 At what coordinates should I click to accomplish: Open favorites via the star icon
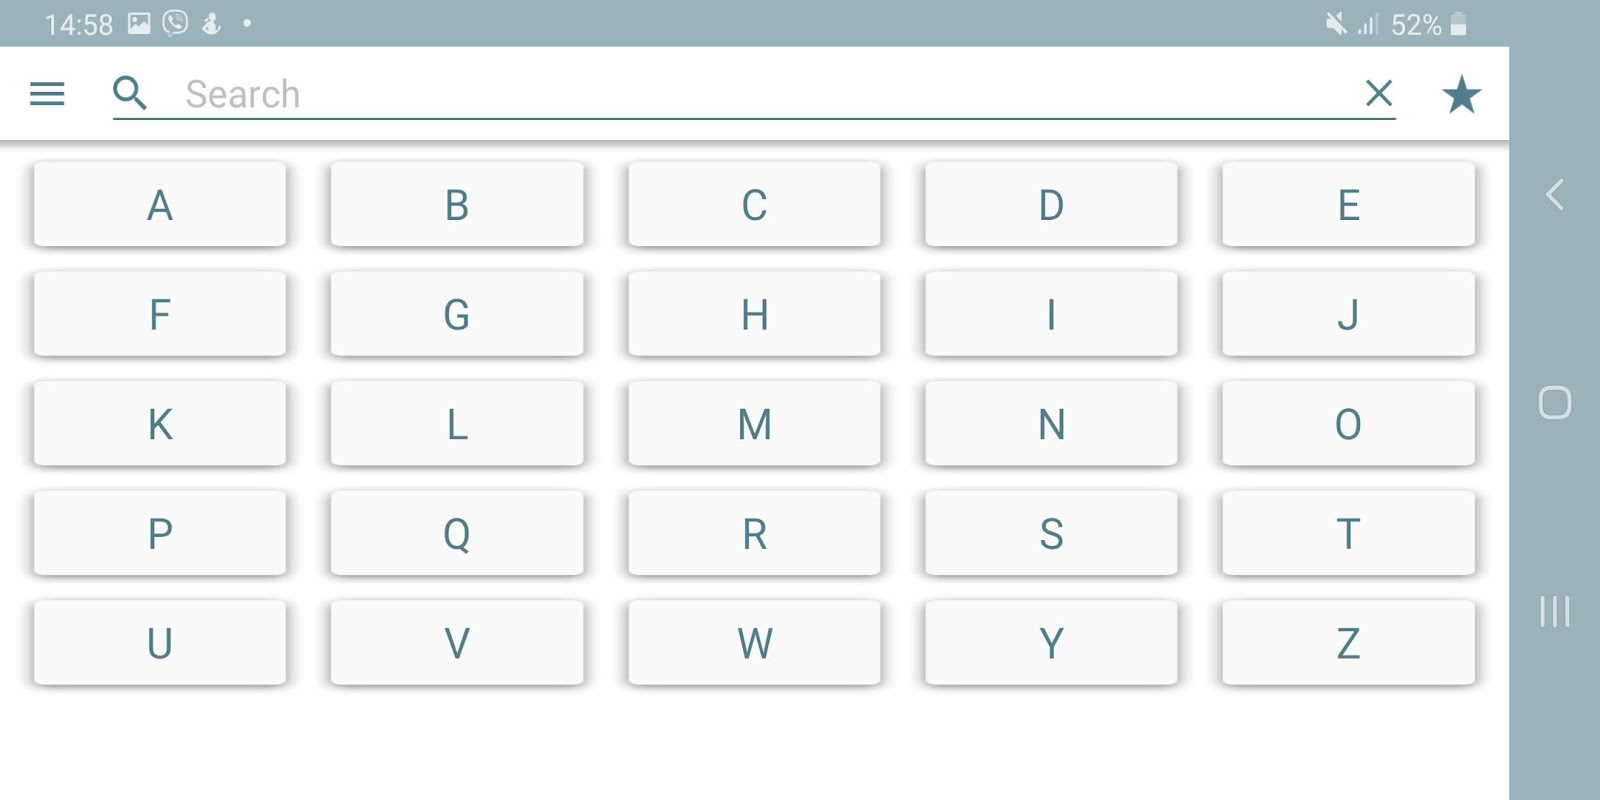tap(1461, 94)
